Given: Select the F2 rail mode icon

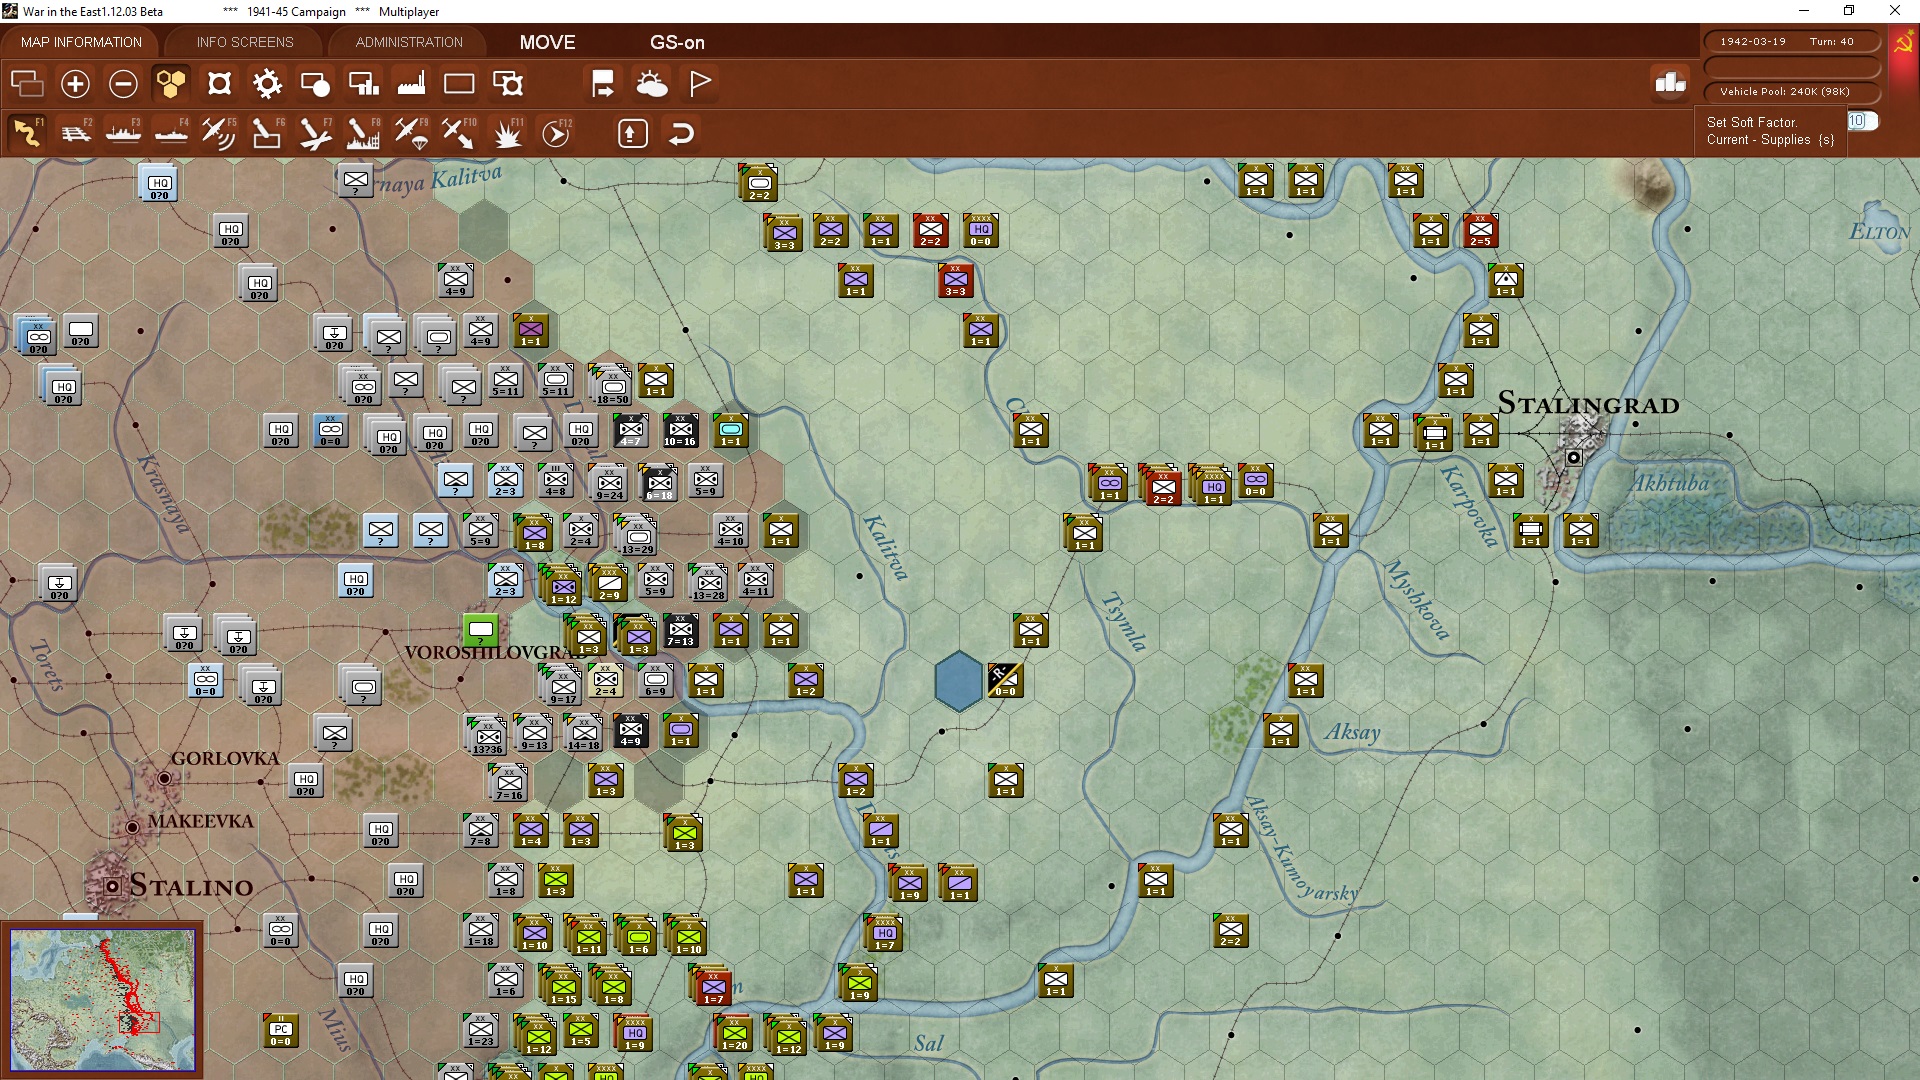Looking at the screenshot, I should [x=75, y=133].
